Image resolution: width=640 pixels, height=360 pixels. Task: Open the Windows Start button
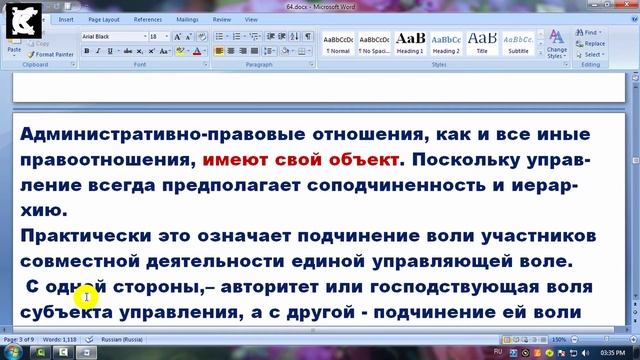click(x=13, y=352)
